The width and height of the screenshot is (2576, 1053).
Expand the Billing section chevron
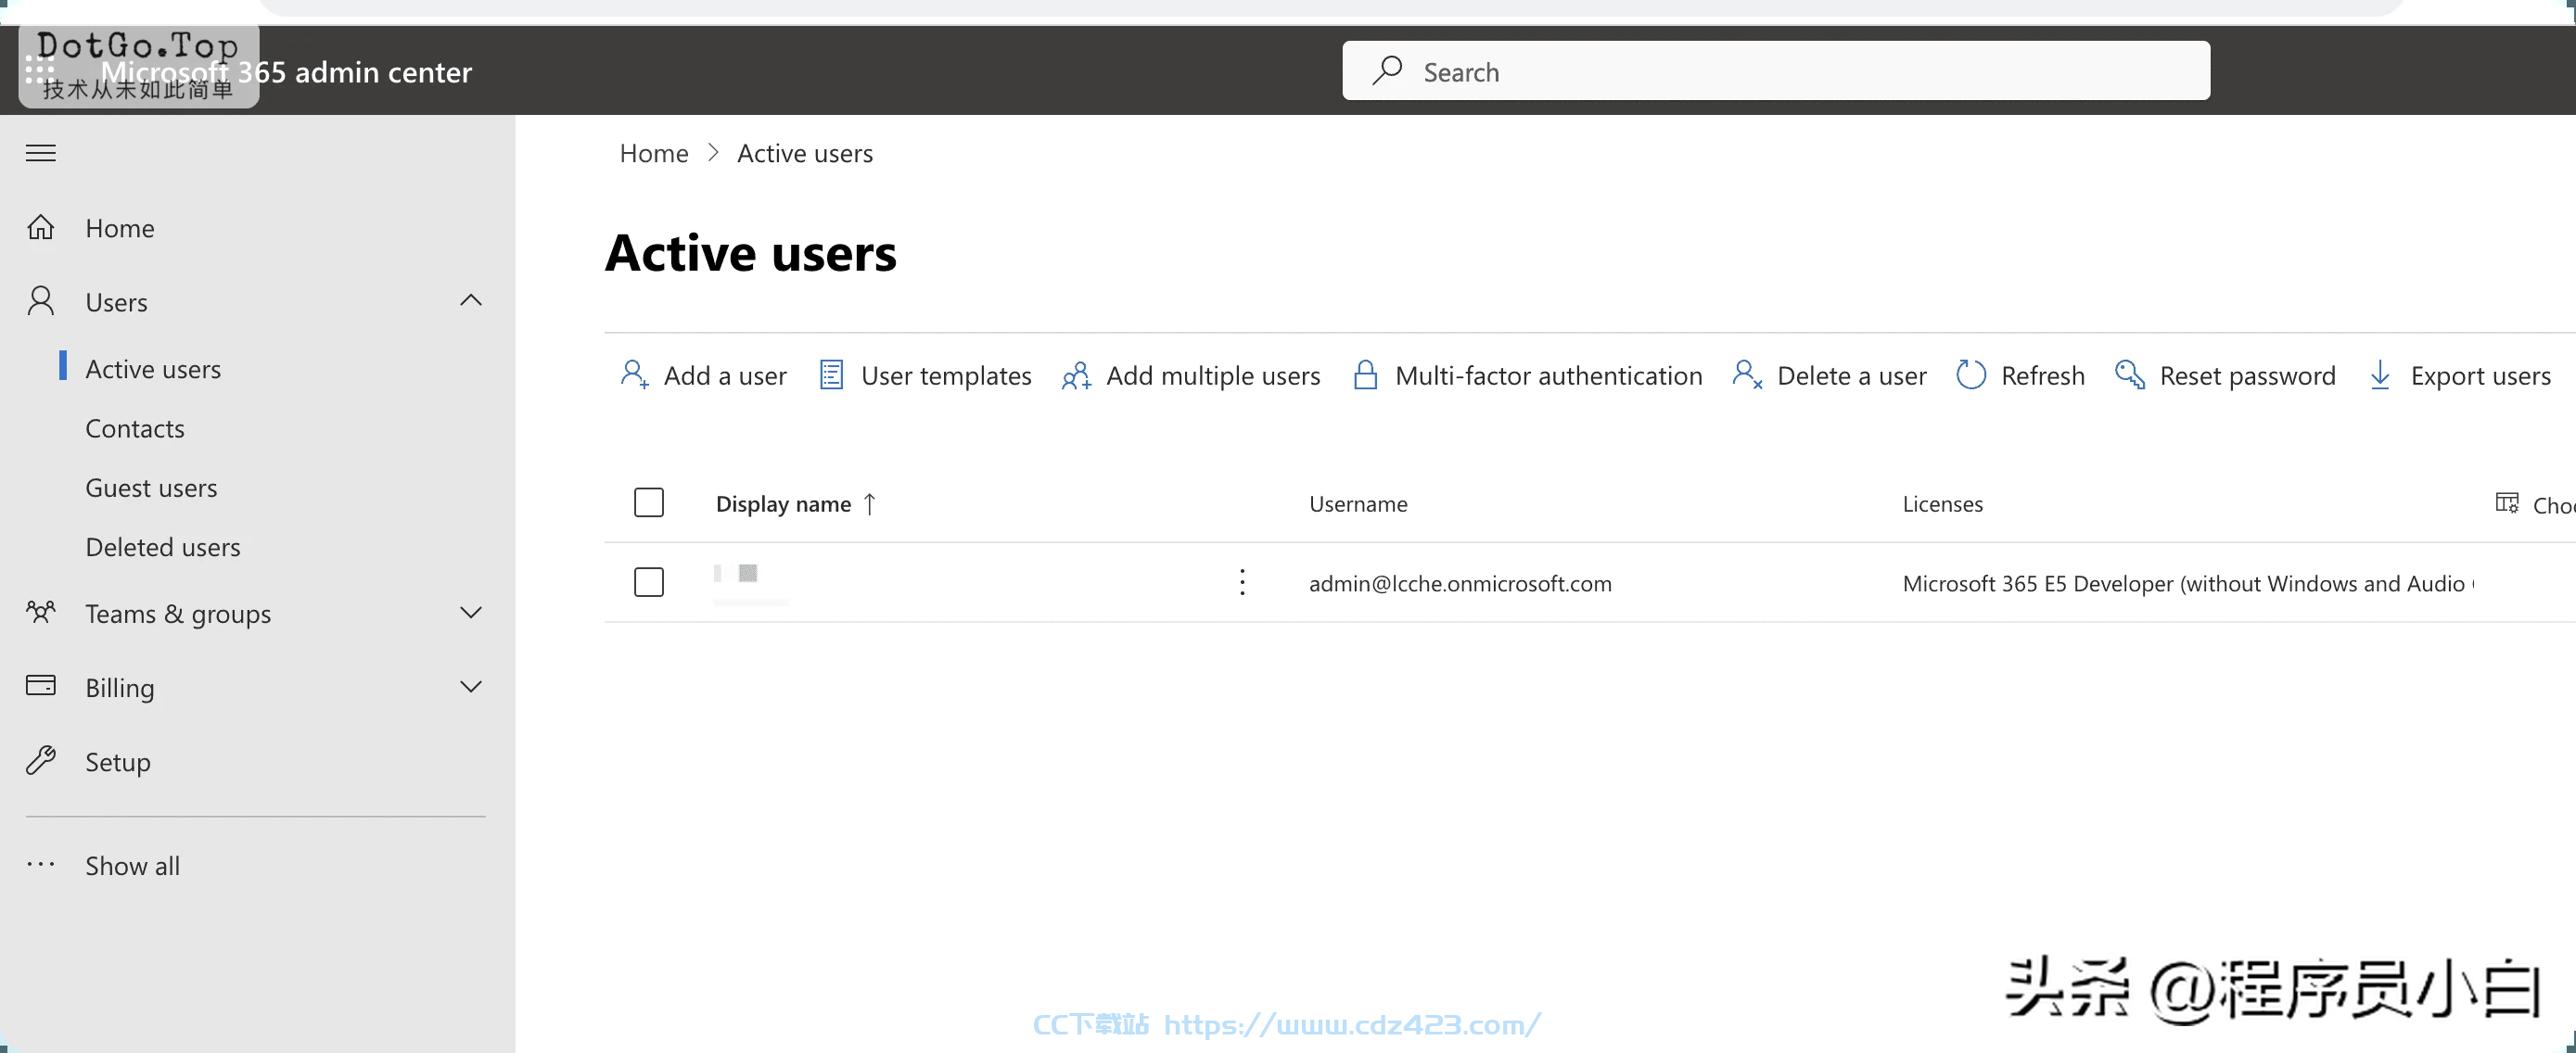(470, 686)
